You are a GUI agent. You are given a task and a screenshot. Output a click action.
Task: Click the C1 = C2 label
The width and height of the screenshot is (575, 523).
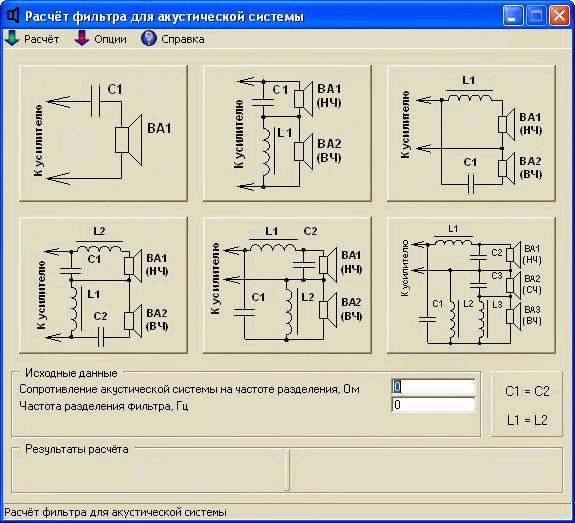(527, 391)
